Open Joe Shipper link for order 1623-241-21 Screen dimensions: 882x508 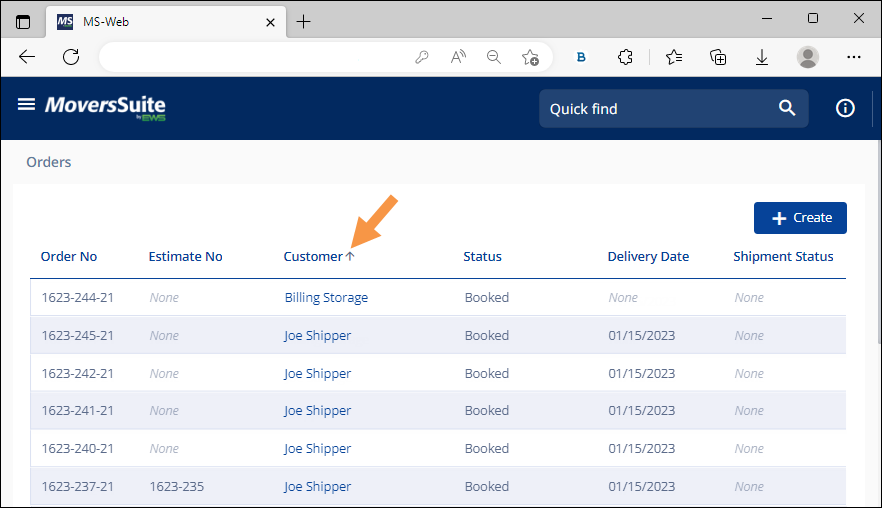coord(317,411)
